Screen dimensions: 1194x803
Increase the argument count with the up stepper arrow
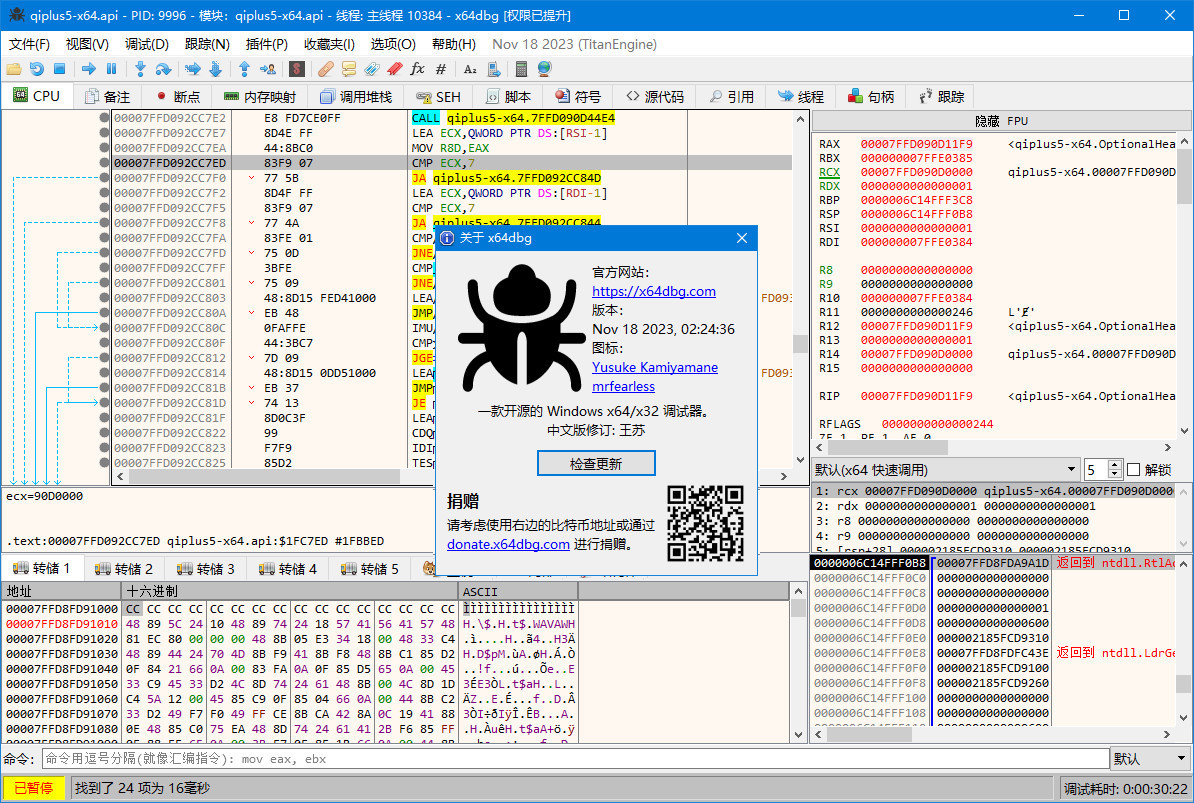[x=1115, y=464]
